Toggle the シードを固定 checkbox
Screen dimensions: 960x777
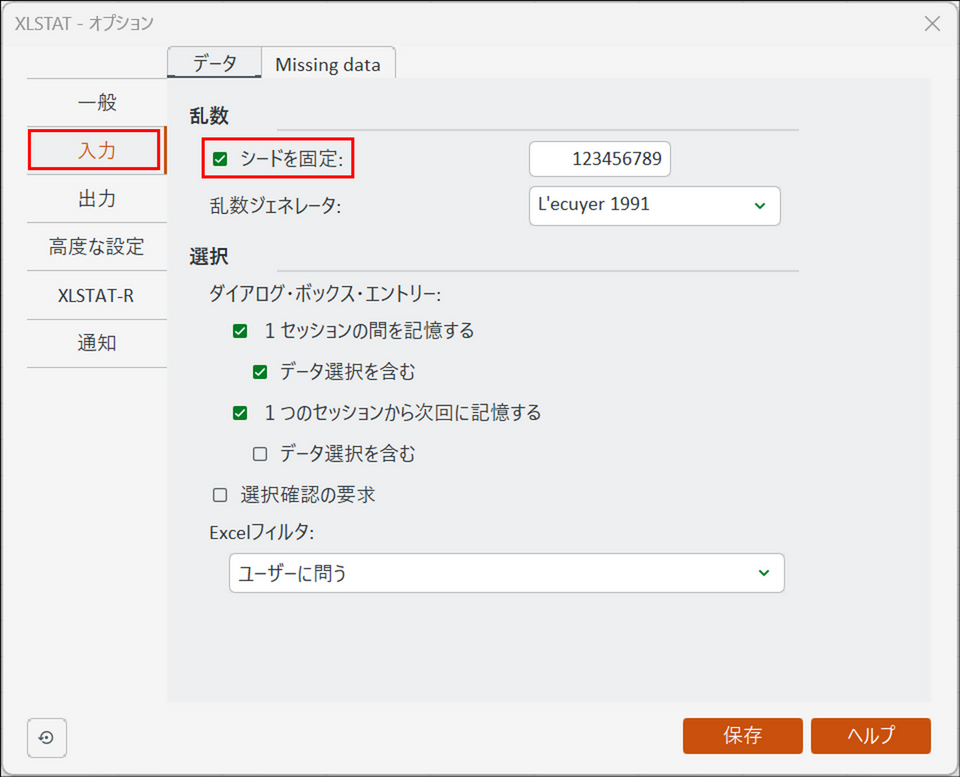tap(221, 158)
